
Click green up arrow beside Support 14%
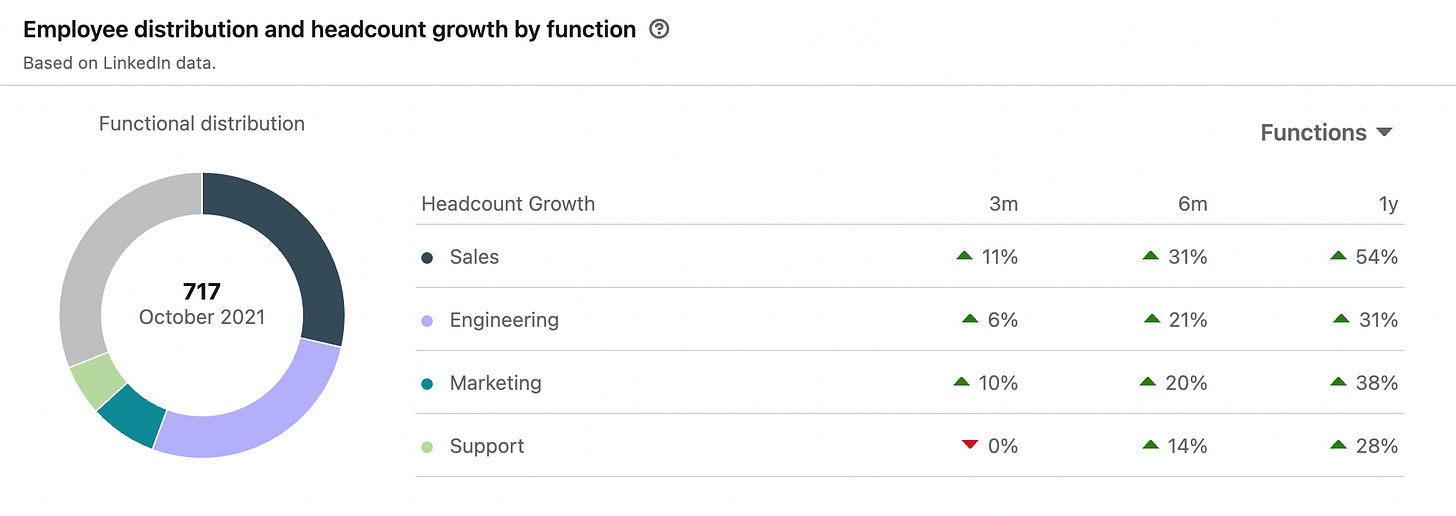[1151, 445]
